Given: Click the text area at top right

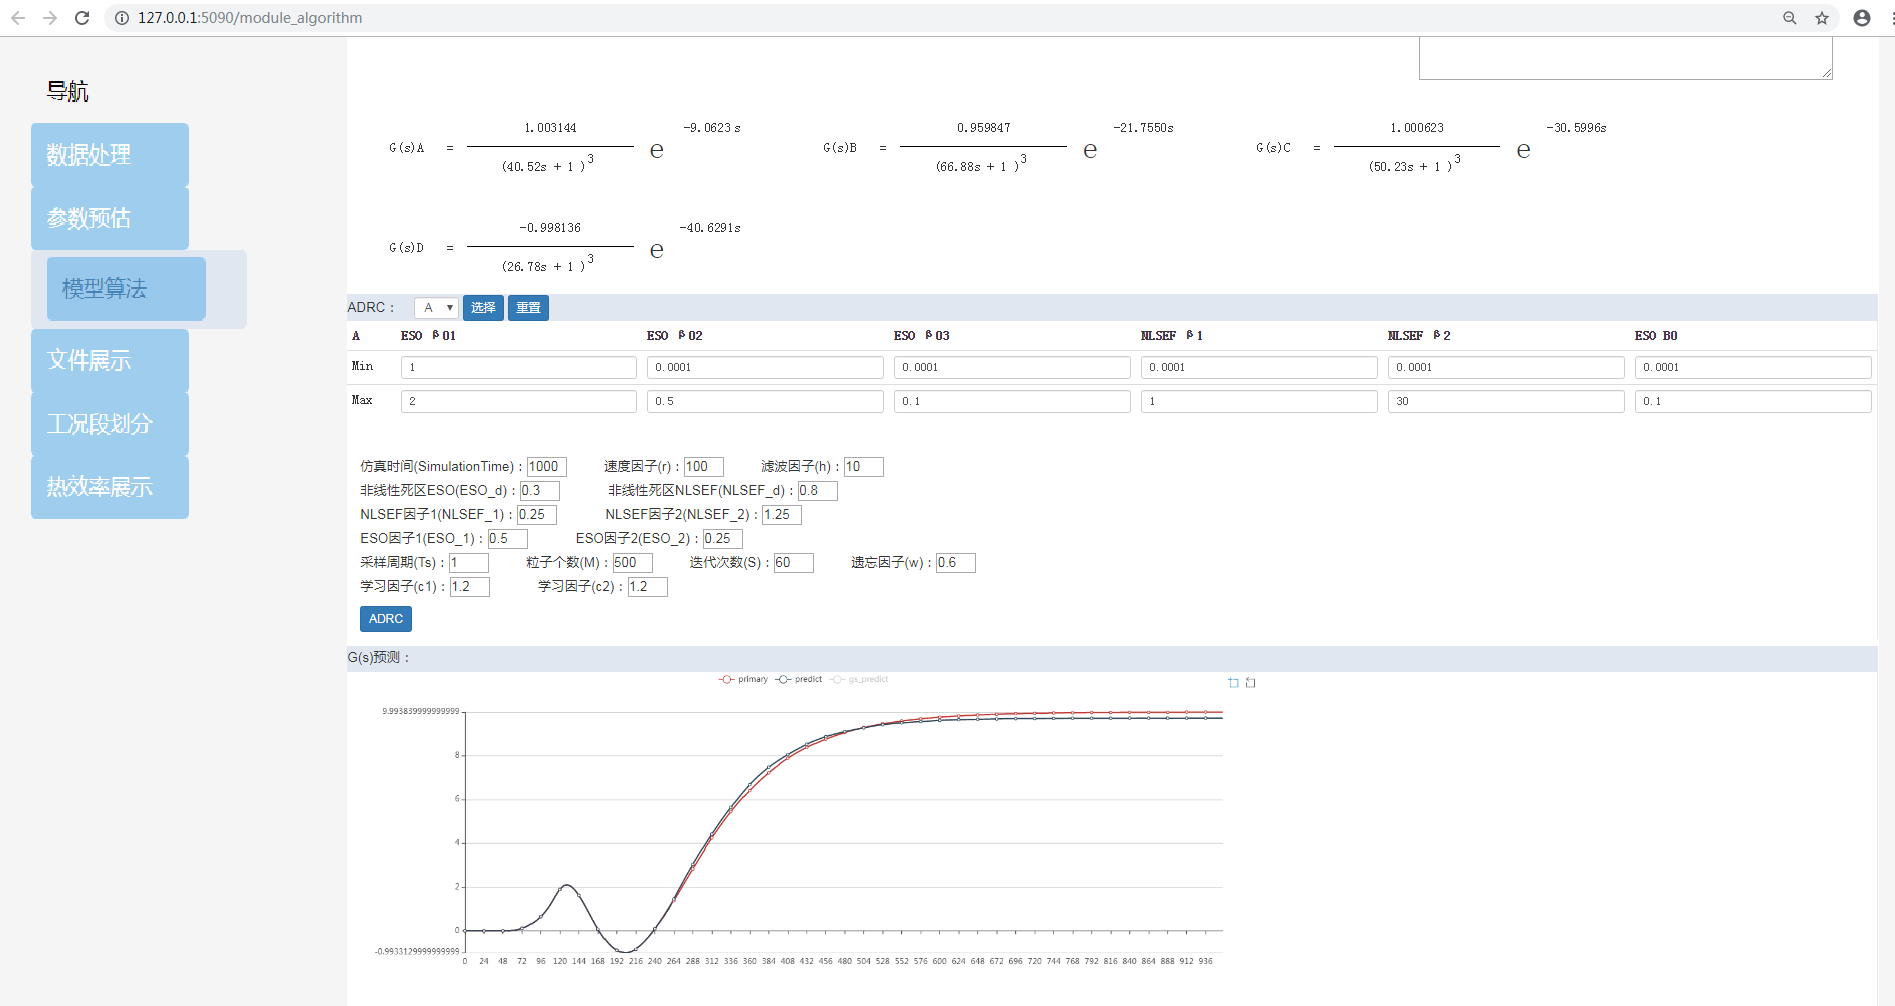Looking at the screenshot, I should (1626, 58).
